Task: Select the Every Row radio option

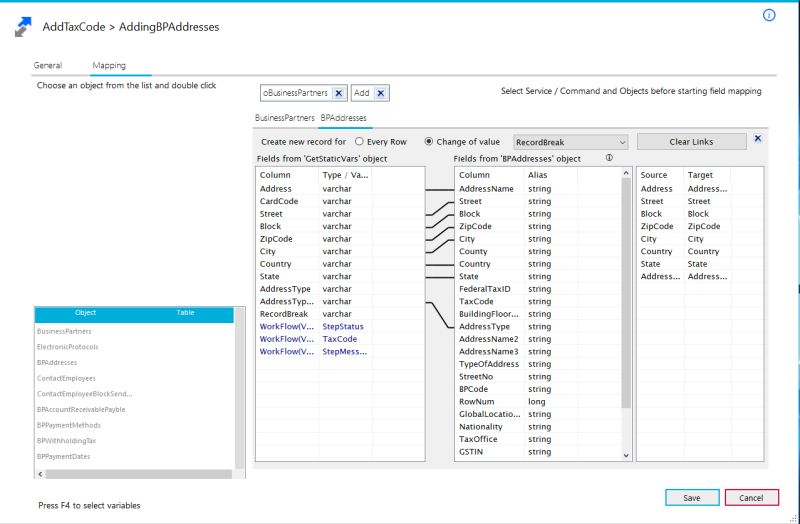Action: 359,141
